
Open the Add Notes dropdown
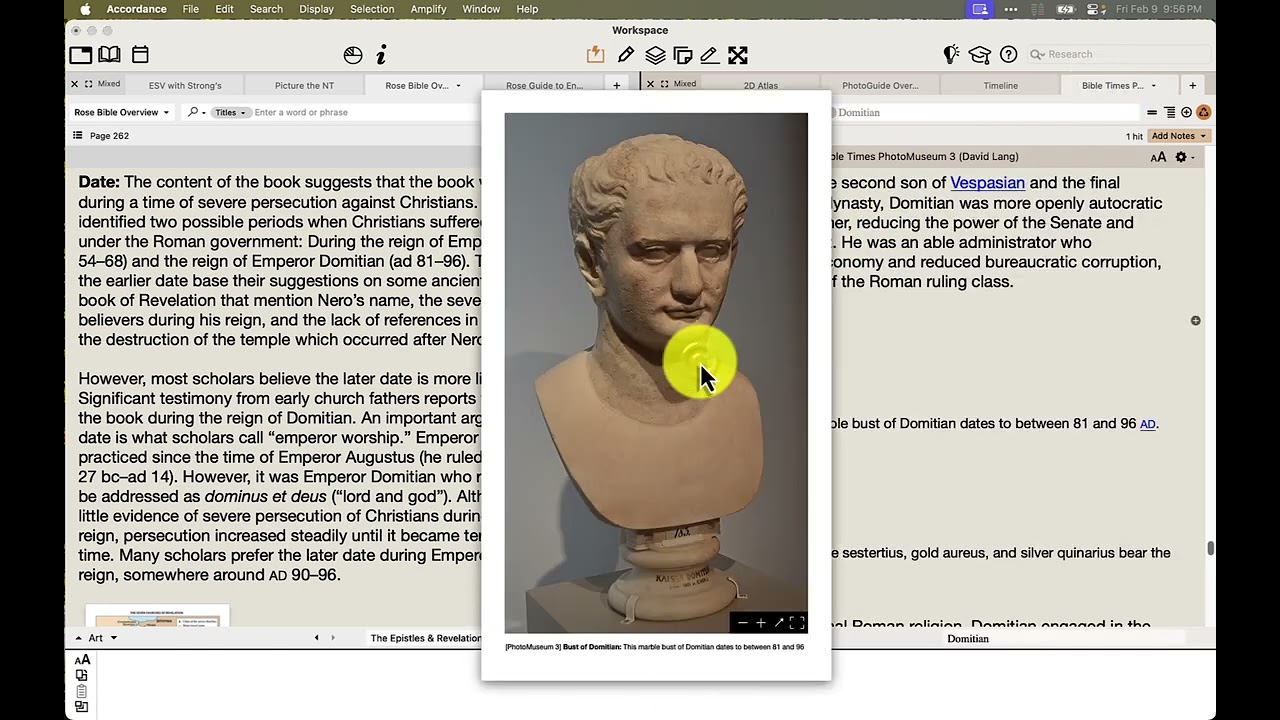point(1180,136)
